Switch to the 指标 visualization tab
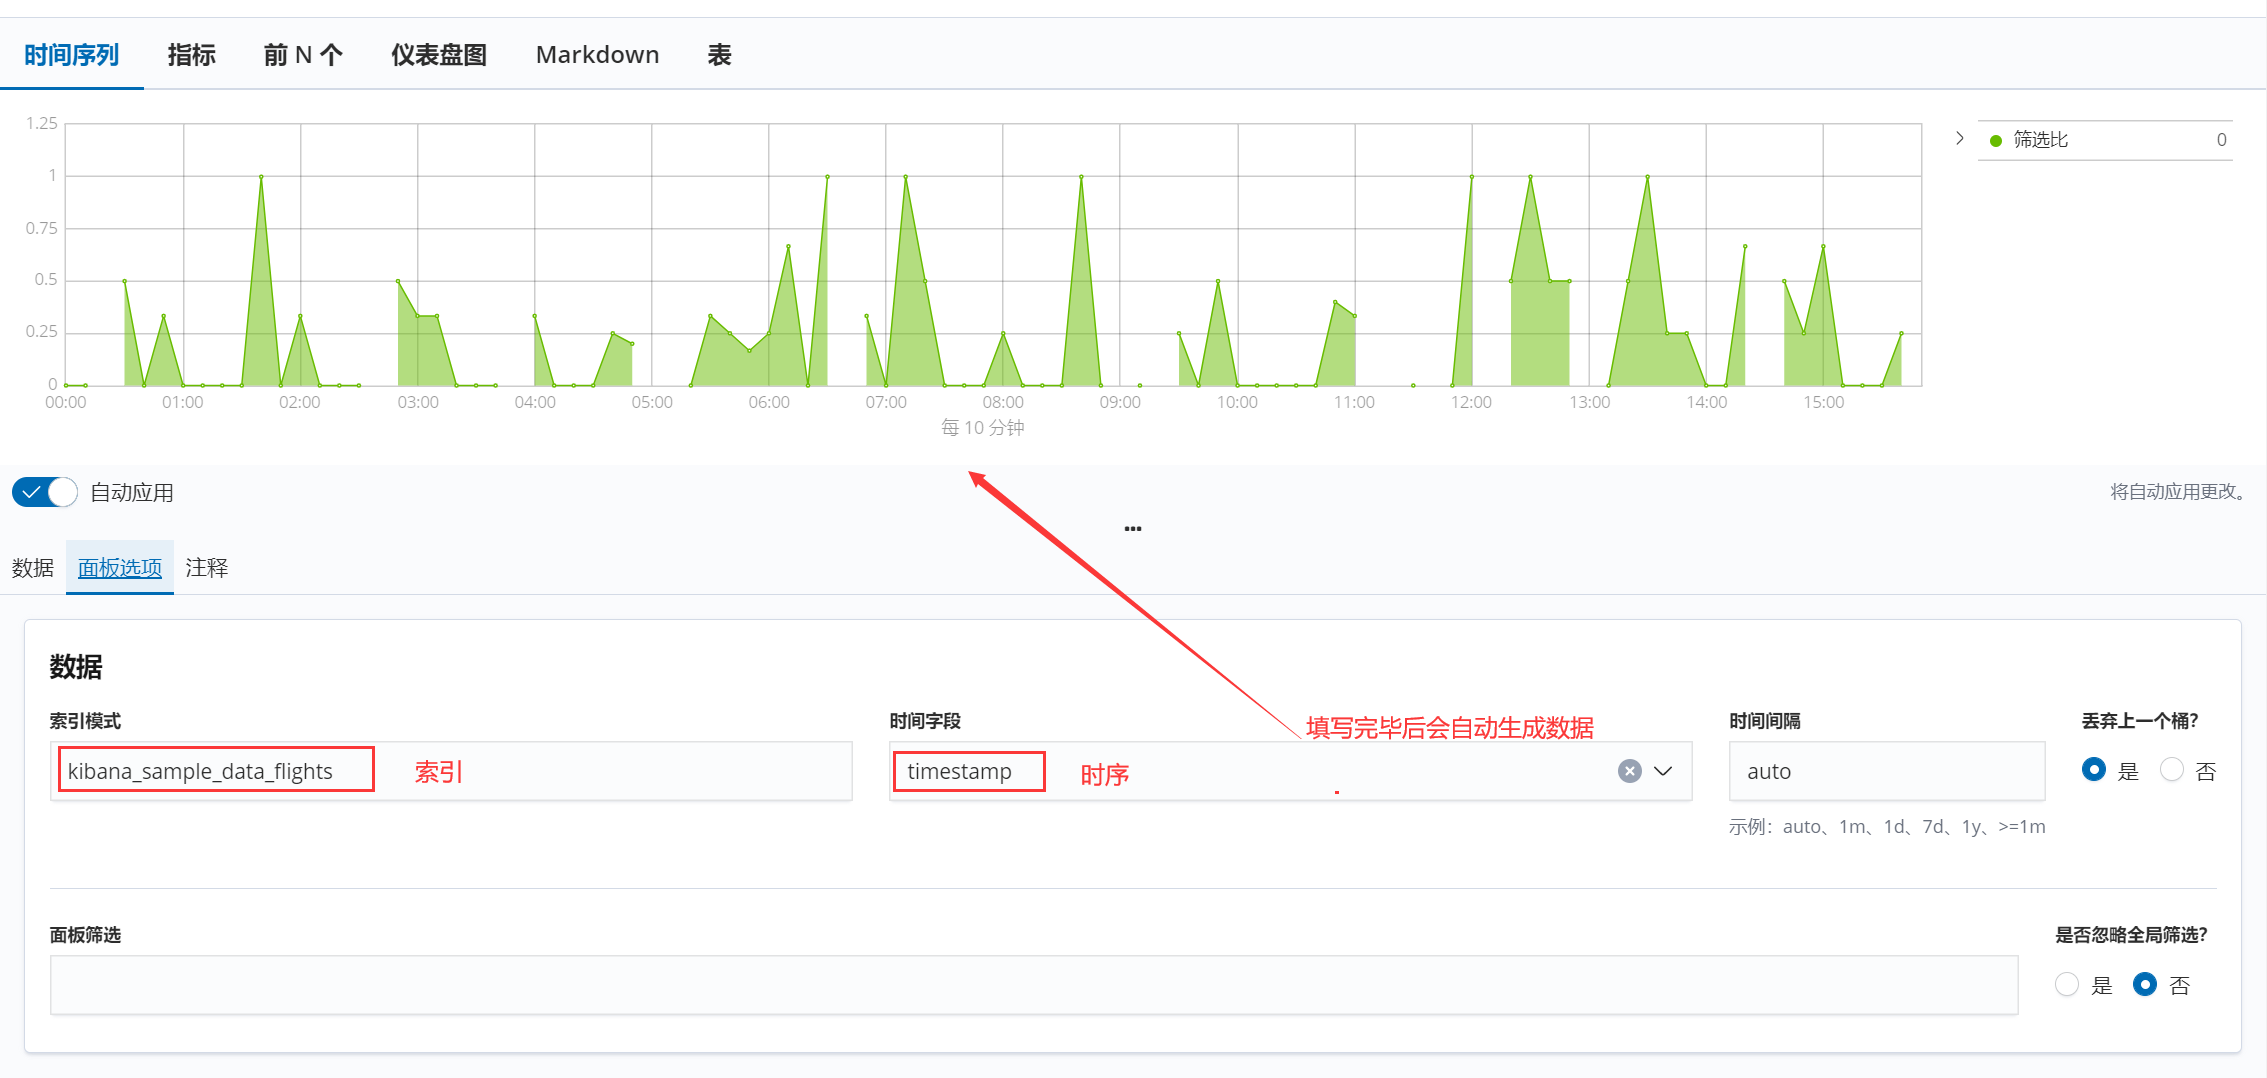Viewport: 2267px width, 1078px height. click(192, 55)
